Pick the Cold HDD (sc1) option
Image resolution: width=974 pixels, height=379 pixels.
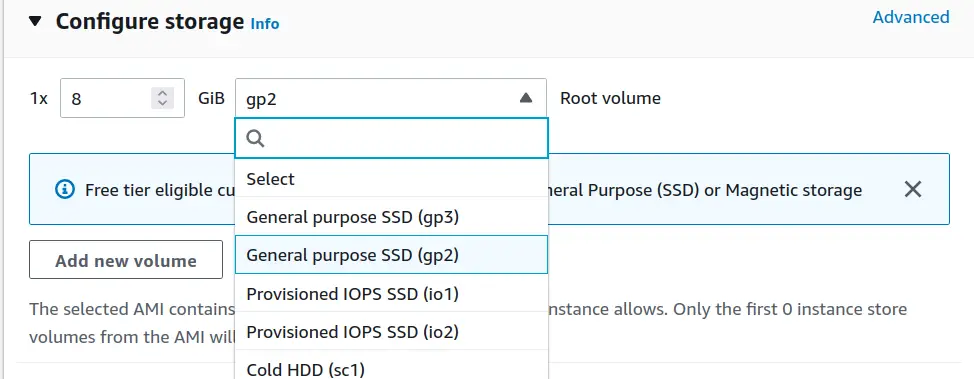point(391,369)
